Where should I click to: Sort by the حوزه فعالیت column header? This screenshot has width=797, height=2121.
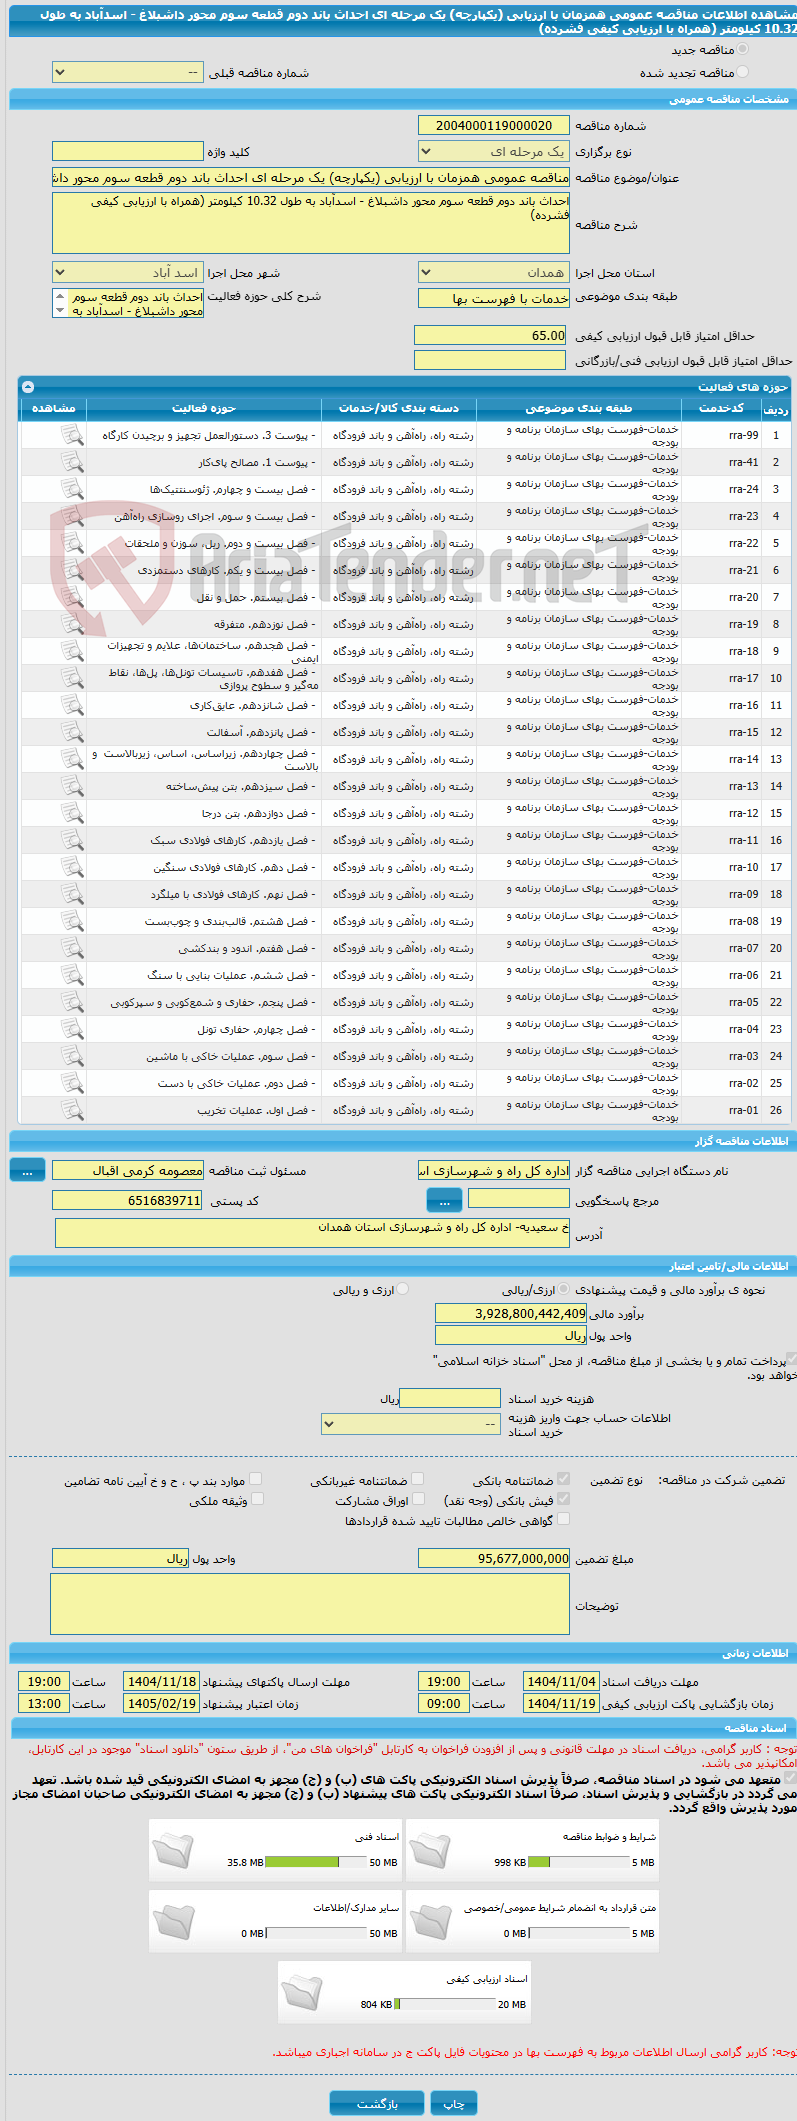(x=204, y=408)
